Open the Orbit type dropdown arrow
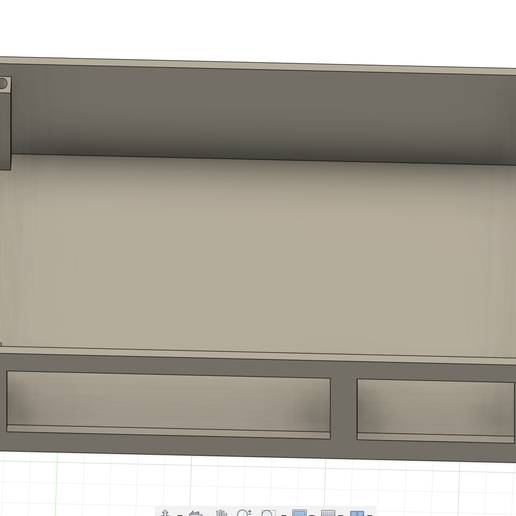 point(180,514)
